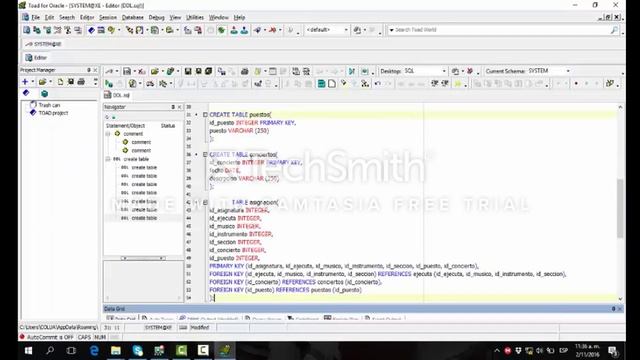Click the blue arrow commit icon in main toolbar
The image size is (640, 360).
(258, 30)
